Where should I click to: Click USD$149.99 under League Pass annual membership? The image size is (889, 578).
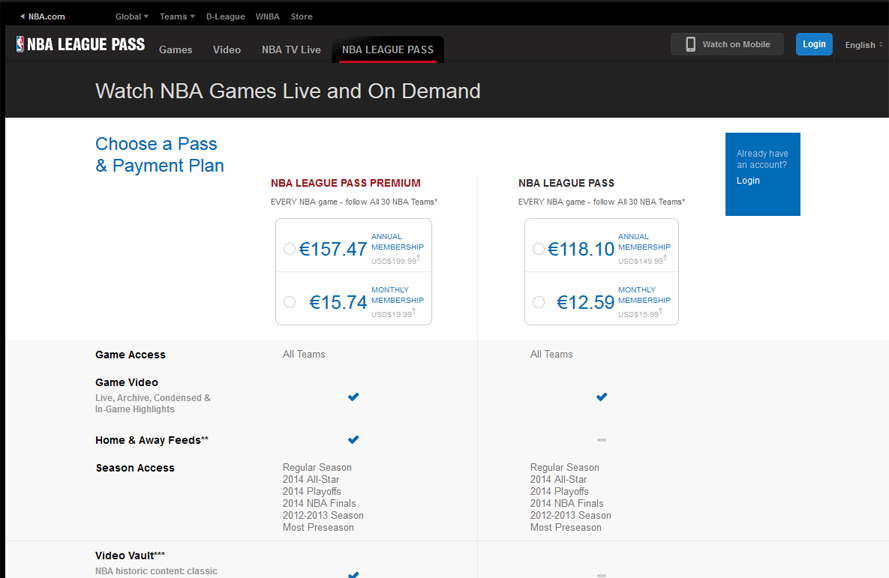coord(642,261)
